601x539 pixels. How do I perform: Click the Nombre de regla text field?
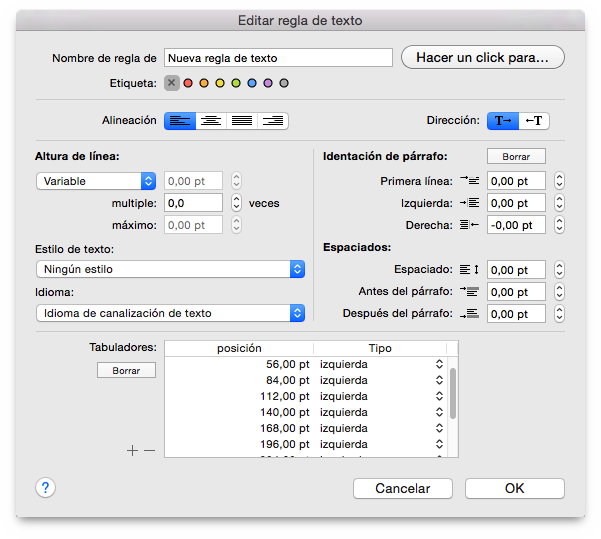pos(278,58)
